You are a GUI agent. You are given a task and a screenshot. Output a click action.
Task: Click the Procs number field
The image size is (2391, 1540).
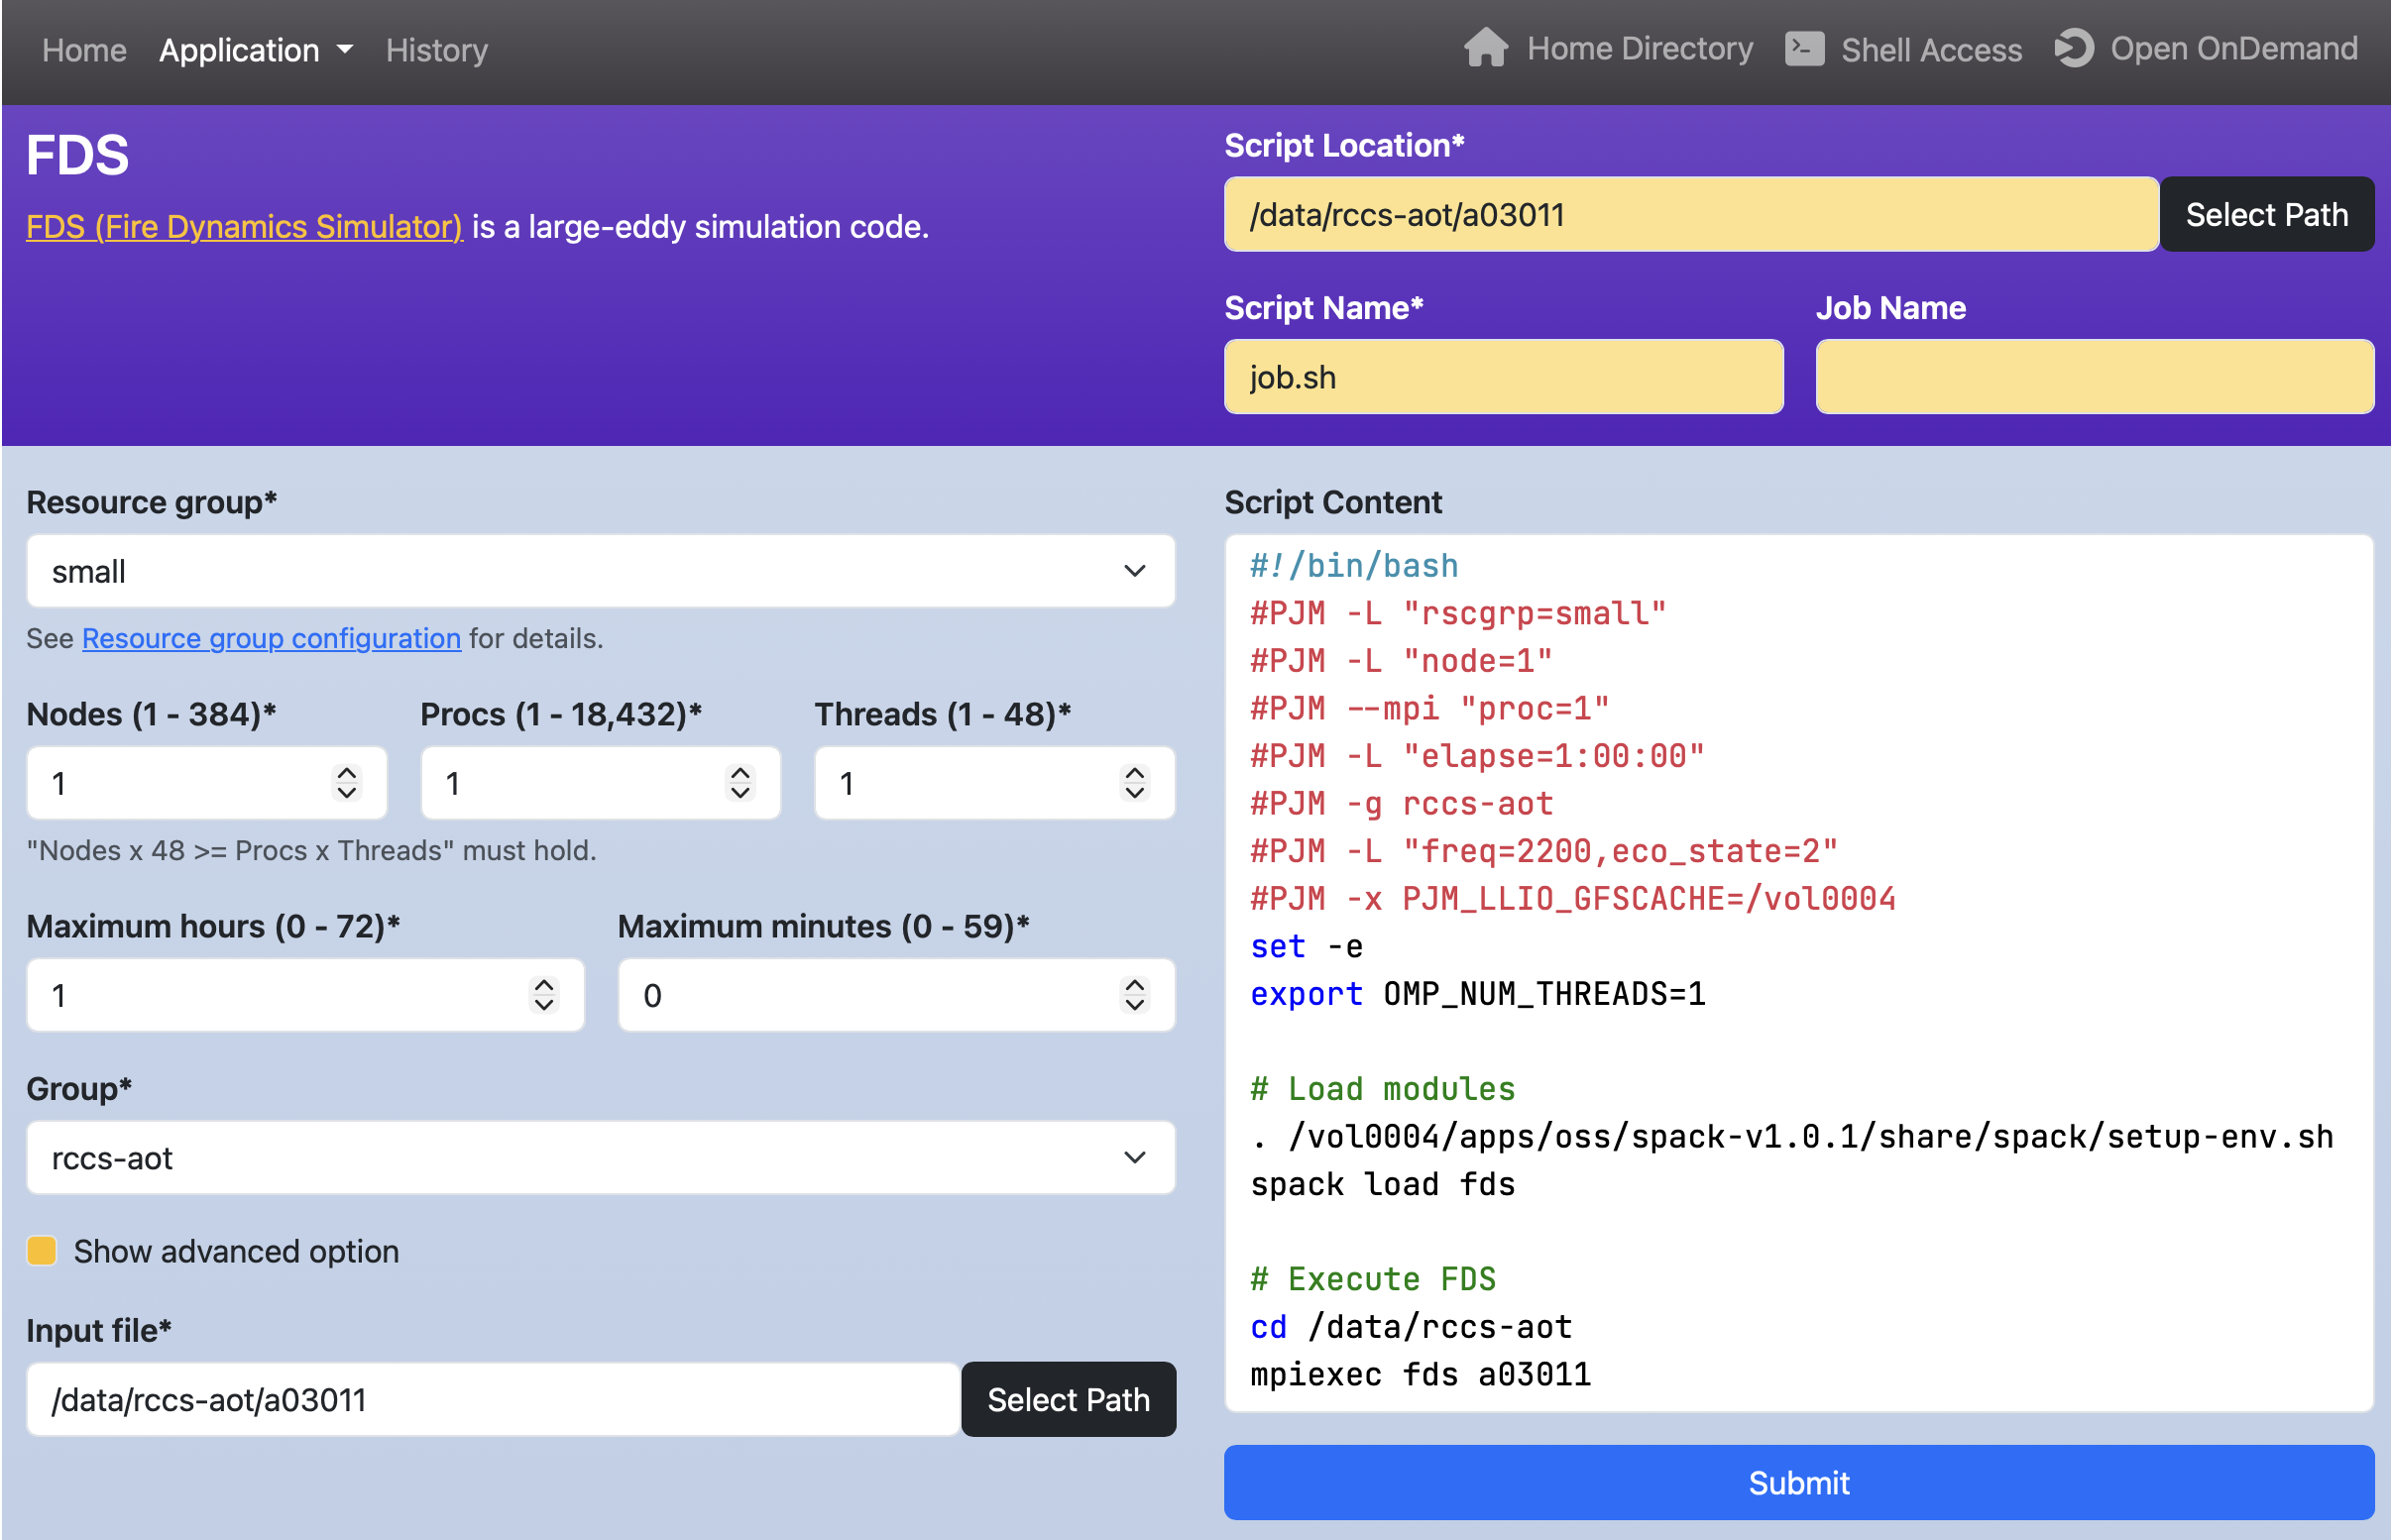coord(600,783)
